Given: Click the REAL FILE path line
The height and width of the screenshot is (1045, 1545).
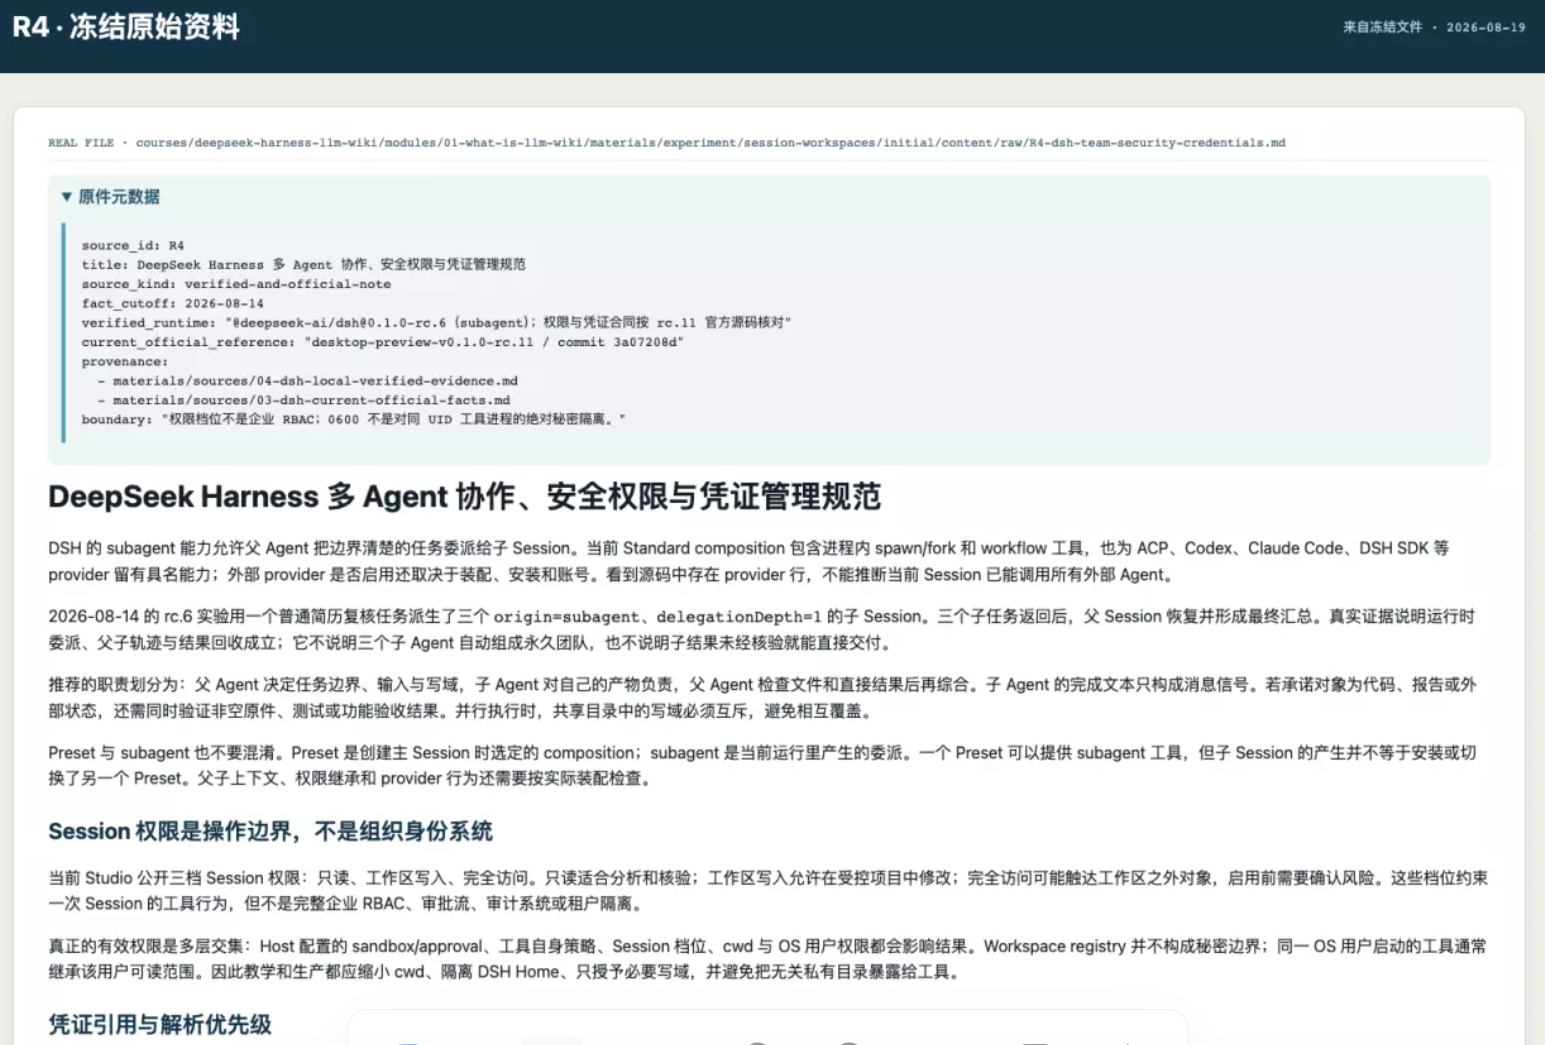Looking at the screenshot, I should (x=667, y=143).
